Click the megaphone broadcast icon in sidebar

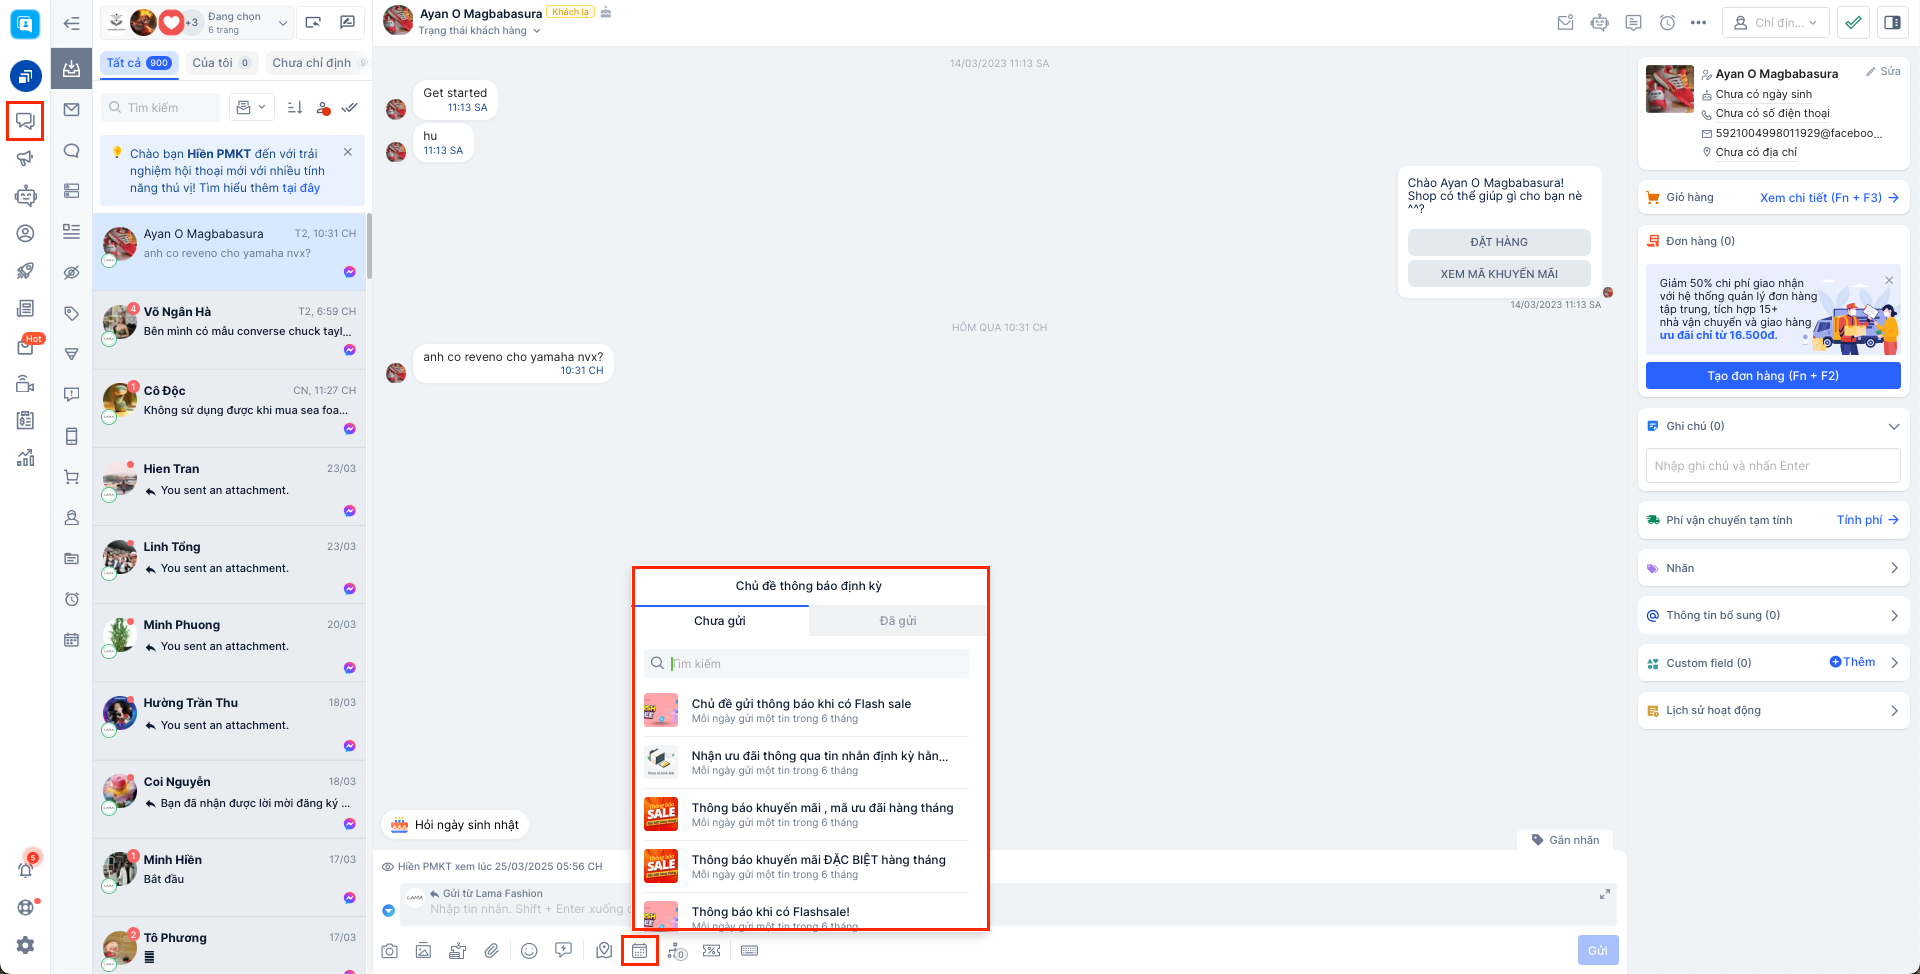25,158
